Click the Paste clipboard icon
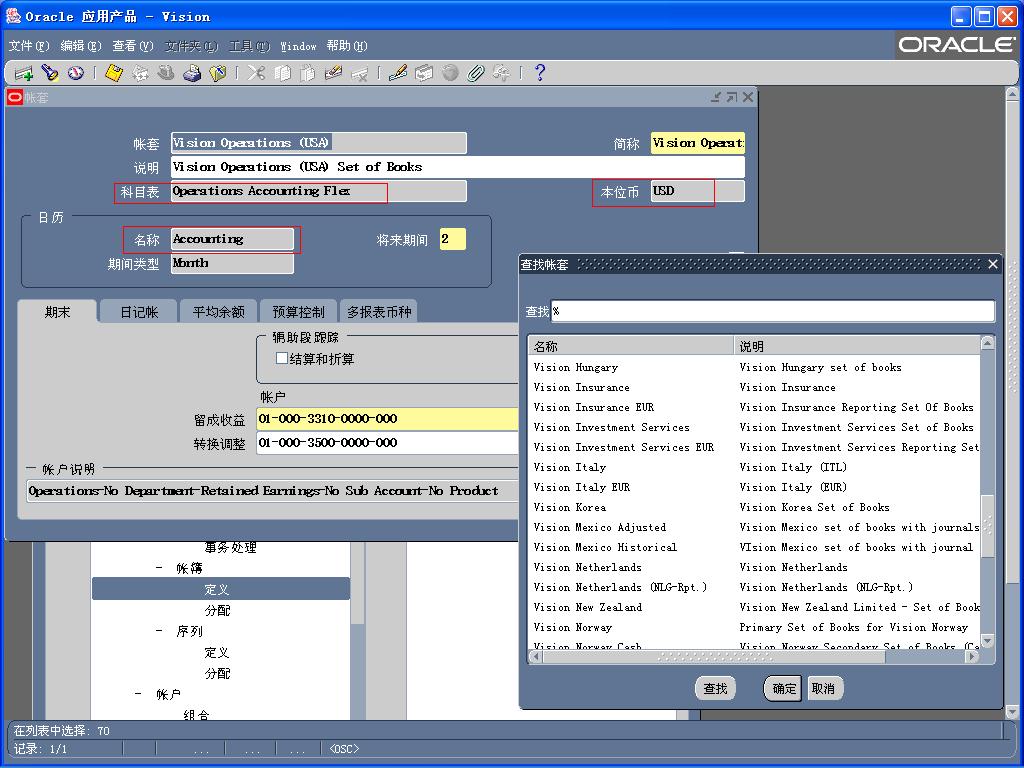The height and width of the screenshot is (768, 1024). (x=308, y=73)
